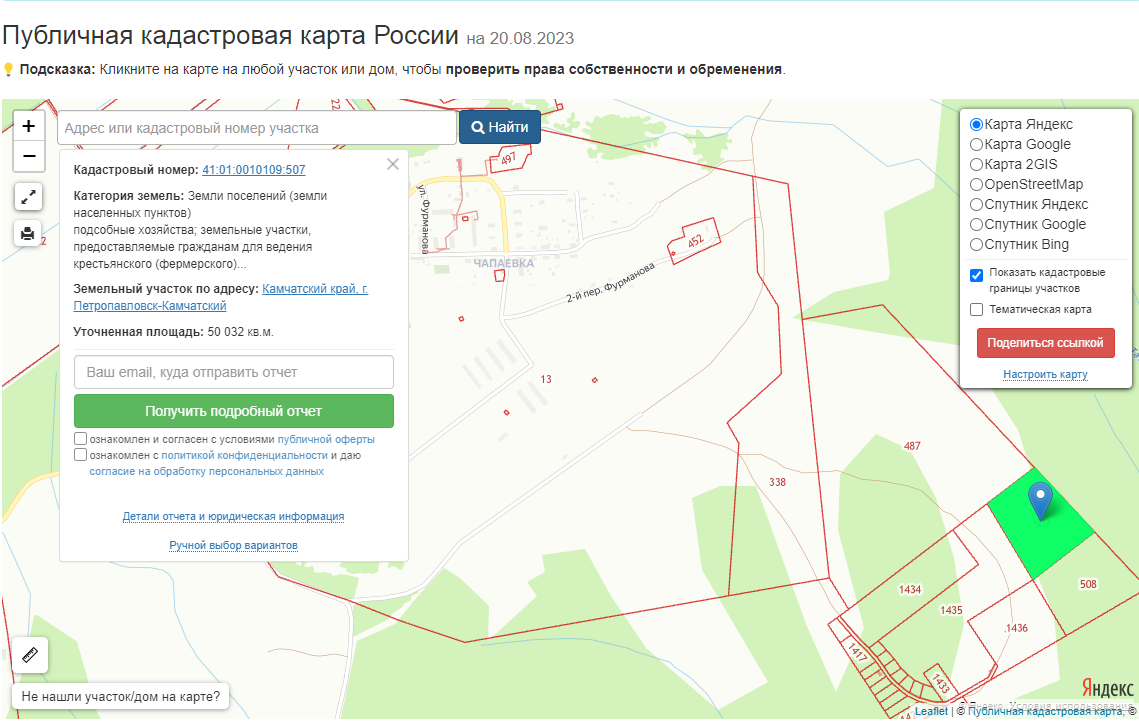
Task: Open публичной оферты link
Action: pyautogui.click(x=326, y=439)
